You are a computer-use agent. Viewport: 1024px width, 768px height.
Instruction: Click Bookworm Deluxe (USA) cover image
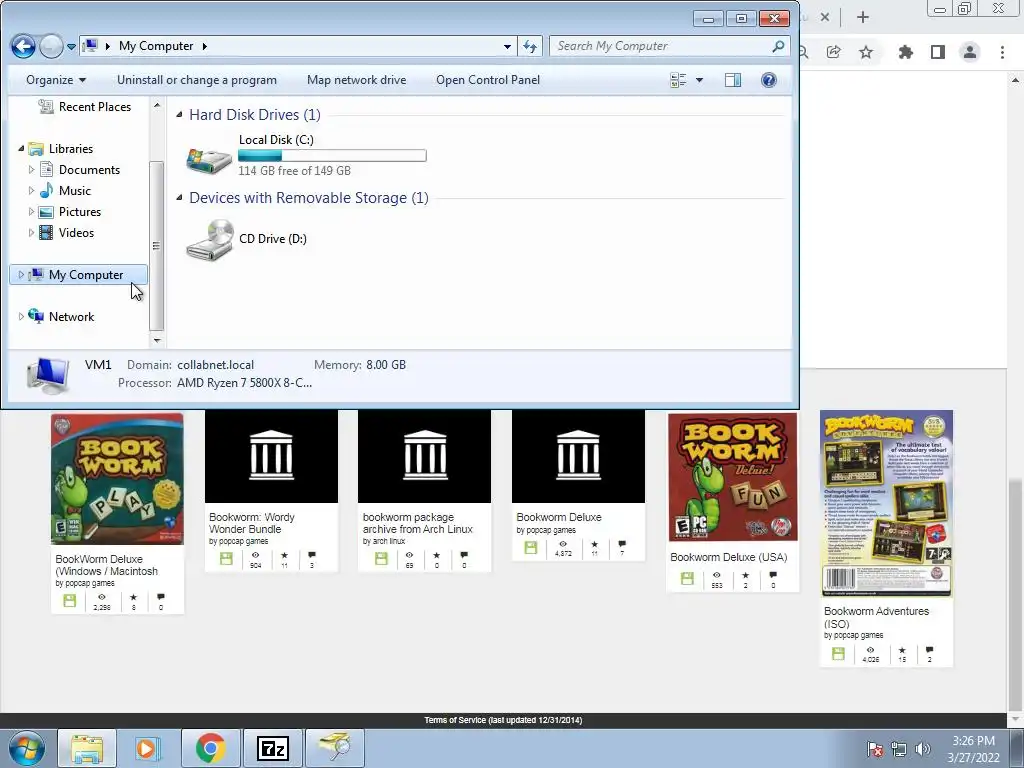[x=733, y=477]
